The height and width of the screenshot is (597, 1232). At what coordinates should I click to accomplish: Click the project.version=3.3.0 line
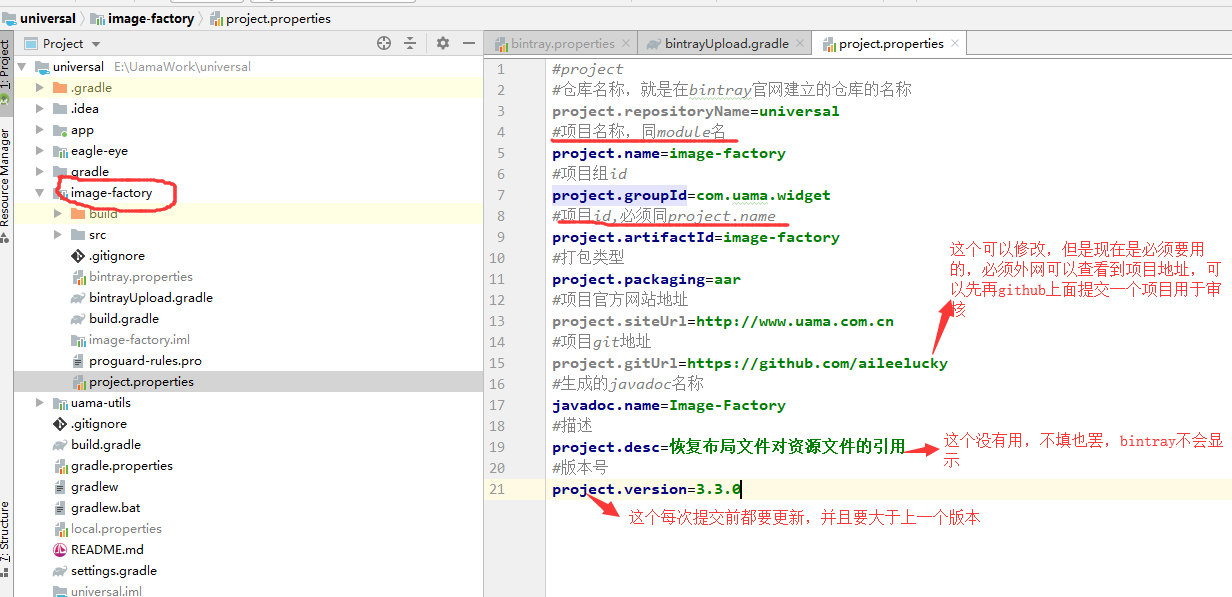(x=646, y=489)
